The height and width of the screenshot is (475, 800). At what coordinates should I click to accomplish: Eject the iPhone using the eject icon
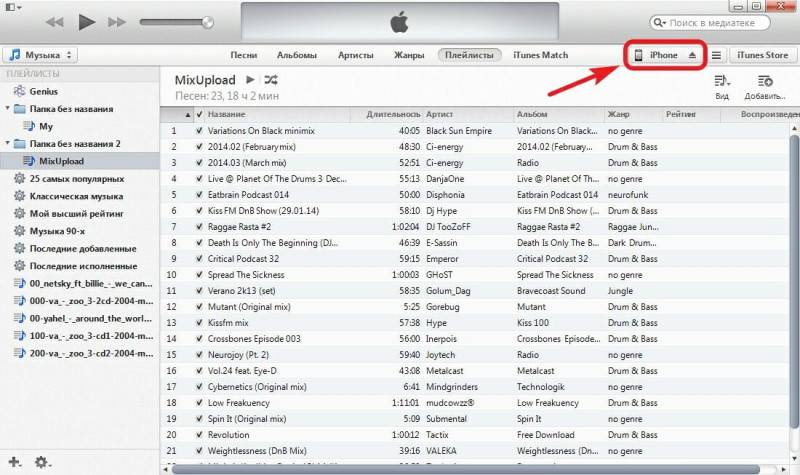691,55
